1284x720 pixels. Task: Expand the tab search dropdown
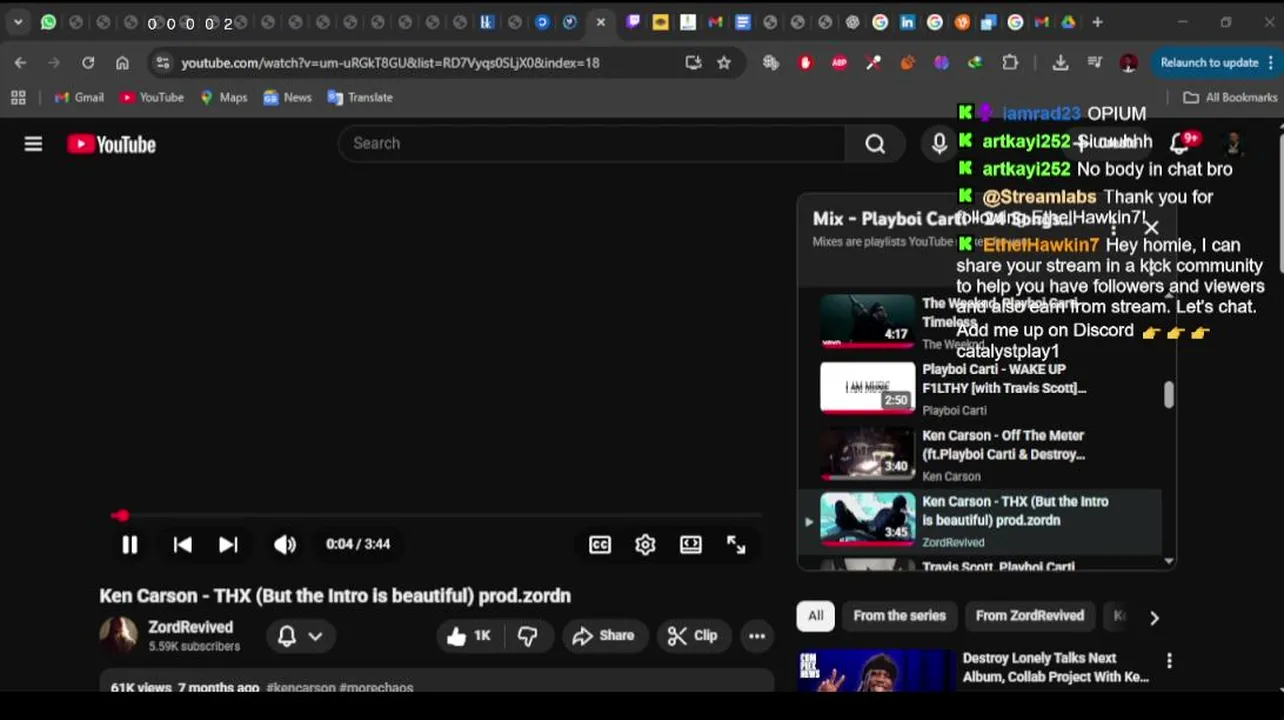coord(18,22)
